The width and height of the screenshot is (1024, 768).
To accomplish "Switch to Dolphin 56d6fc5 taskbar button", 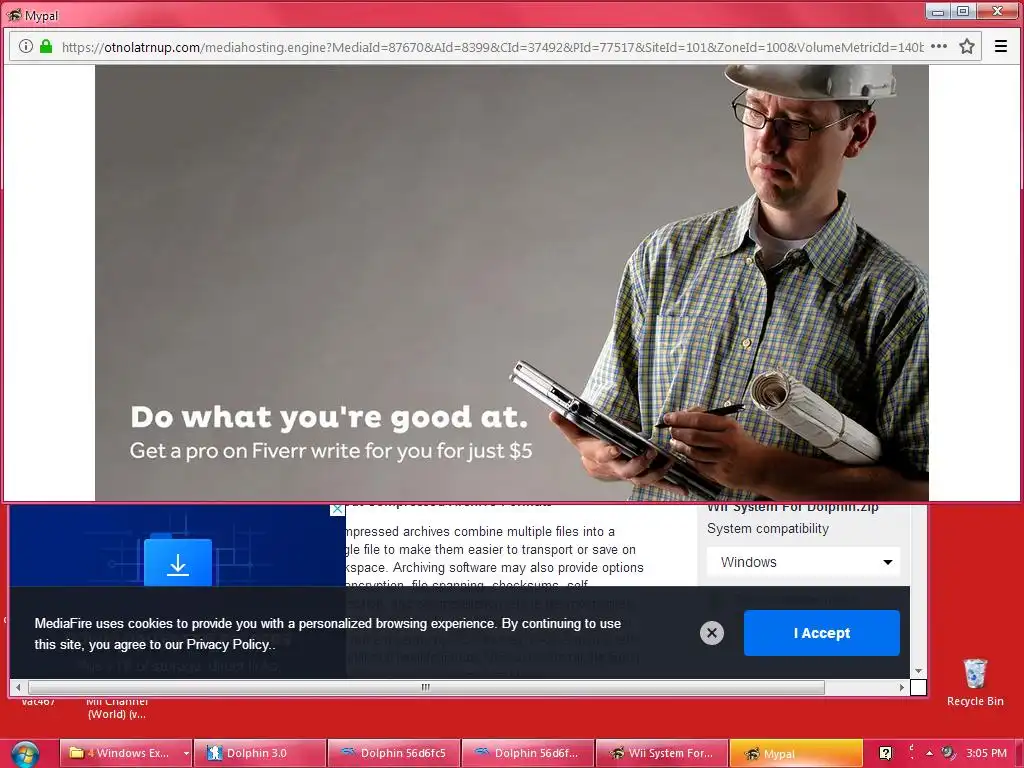I will [394, 753].
